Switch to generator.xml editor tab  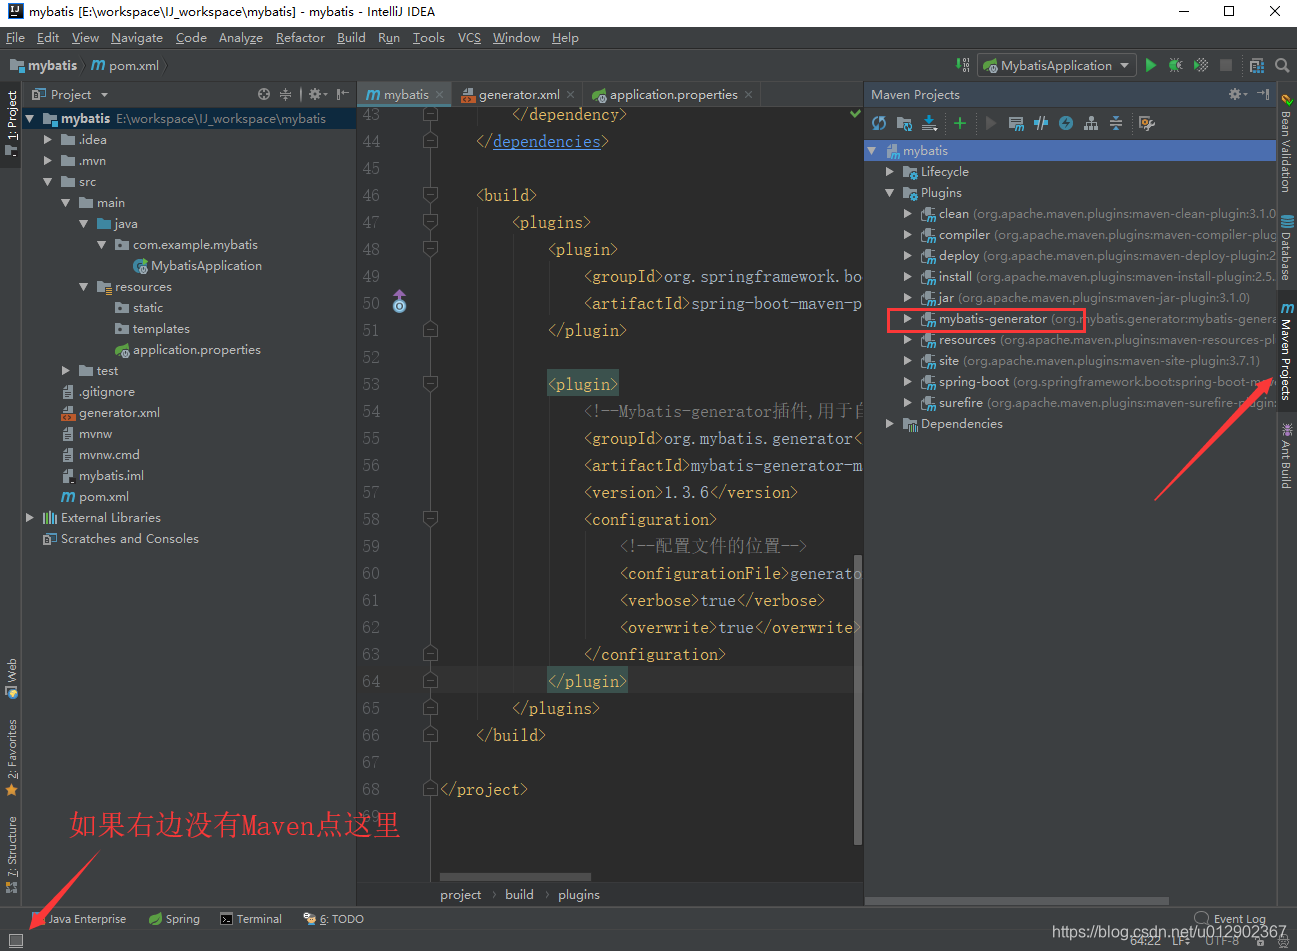518,94
